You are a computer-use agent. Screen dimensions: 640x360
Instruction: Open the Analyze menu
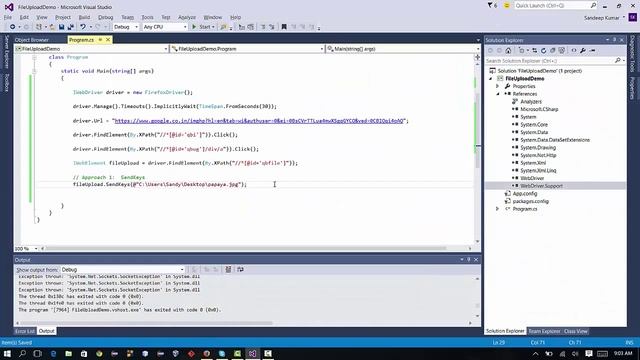(187, 17)
